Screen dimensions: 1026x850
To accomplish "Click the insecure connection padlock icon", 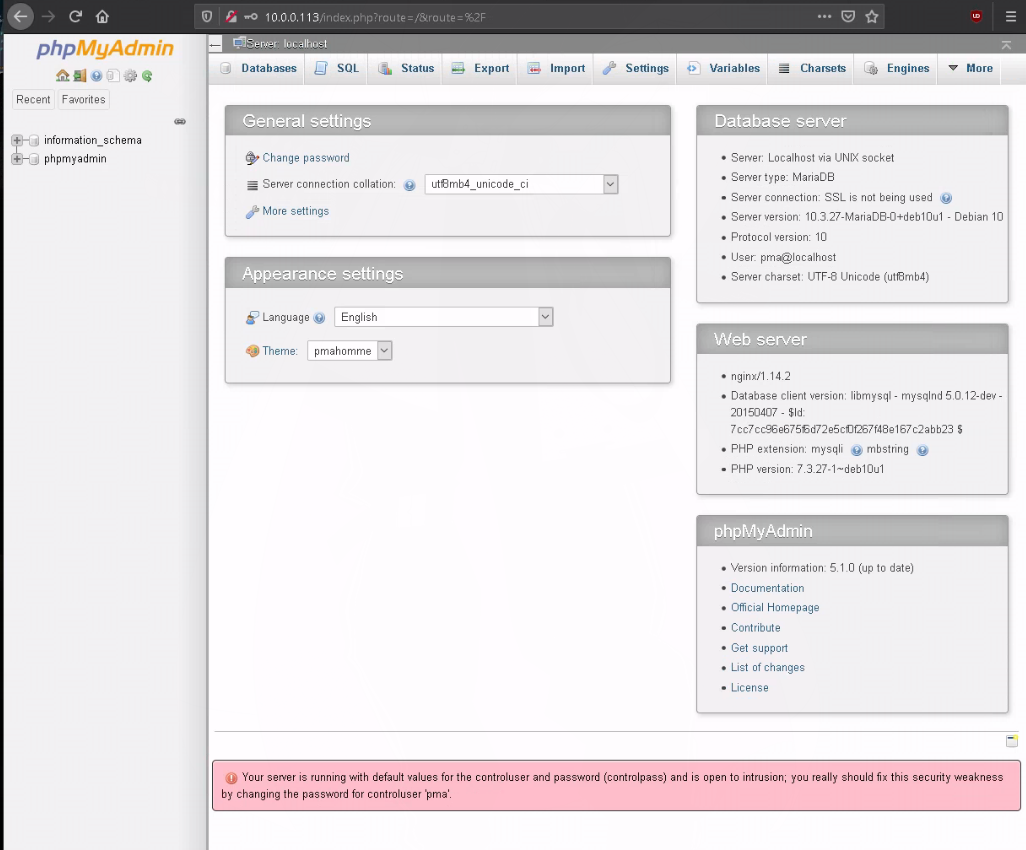I will (230, 17).
